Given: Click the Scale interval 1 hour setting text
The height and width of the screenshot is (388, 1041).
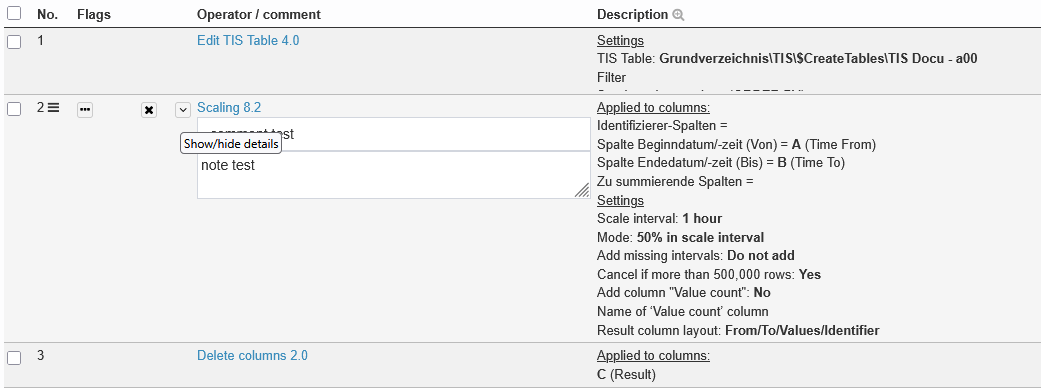Looking at the screenshot, I should [x=659, y=219].
